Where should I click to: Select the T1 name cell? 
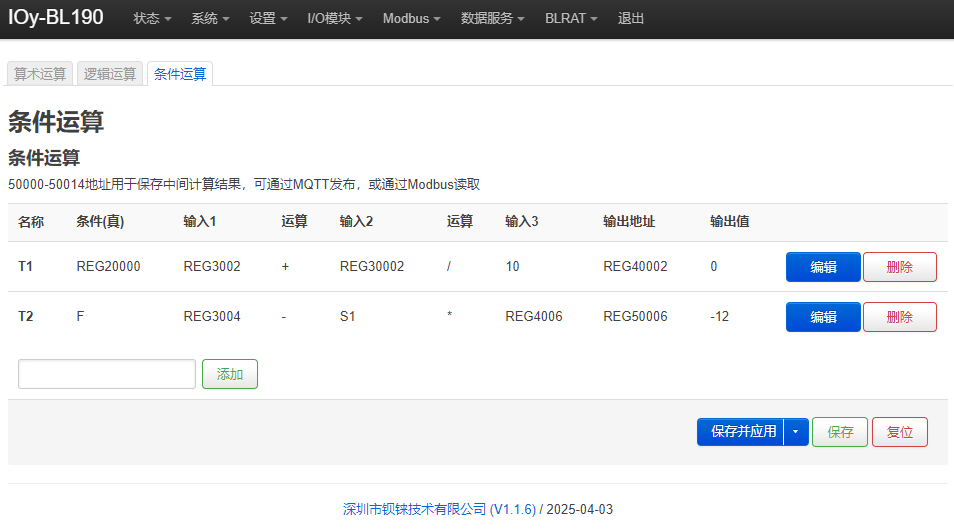[25, 266]
